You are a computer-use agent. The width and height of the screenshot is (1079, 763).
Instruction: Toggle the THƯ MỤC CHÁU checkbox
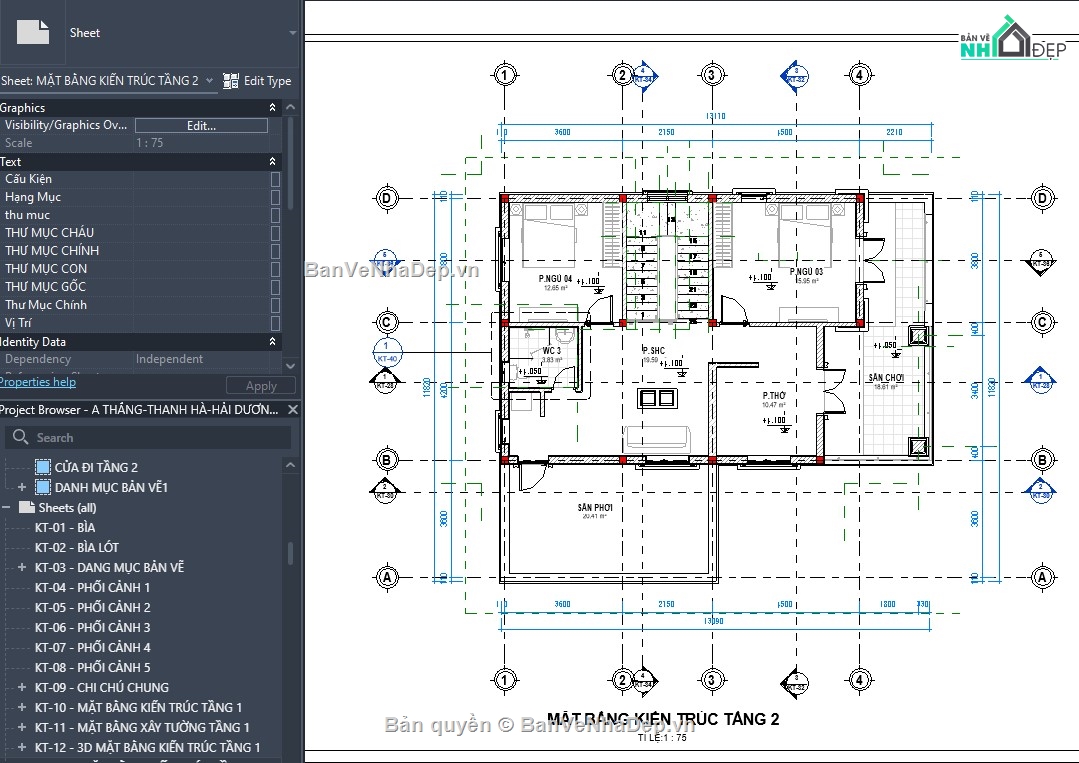tap(275, 233)
